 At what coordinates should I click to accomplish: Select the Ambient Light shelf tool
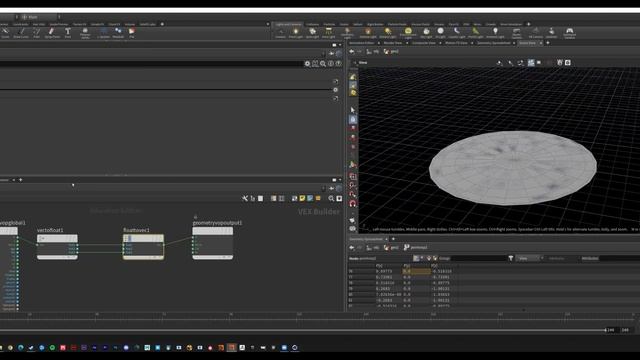[495, 33]
